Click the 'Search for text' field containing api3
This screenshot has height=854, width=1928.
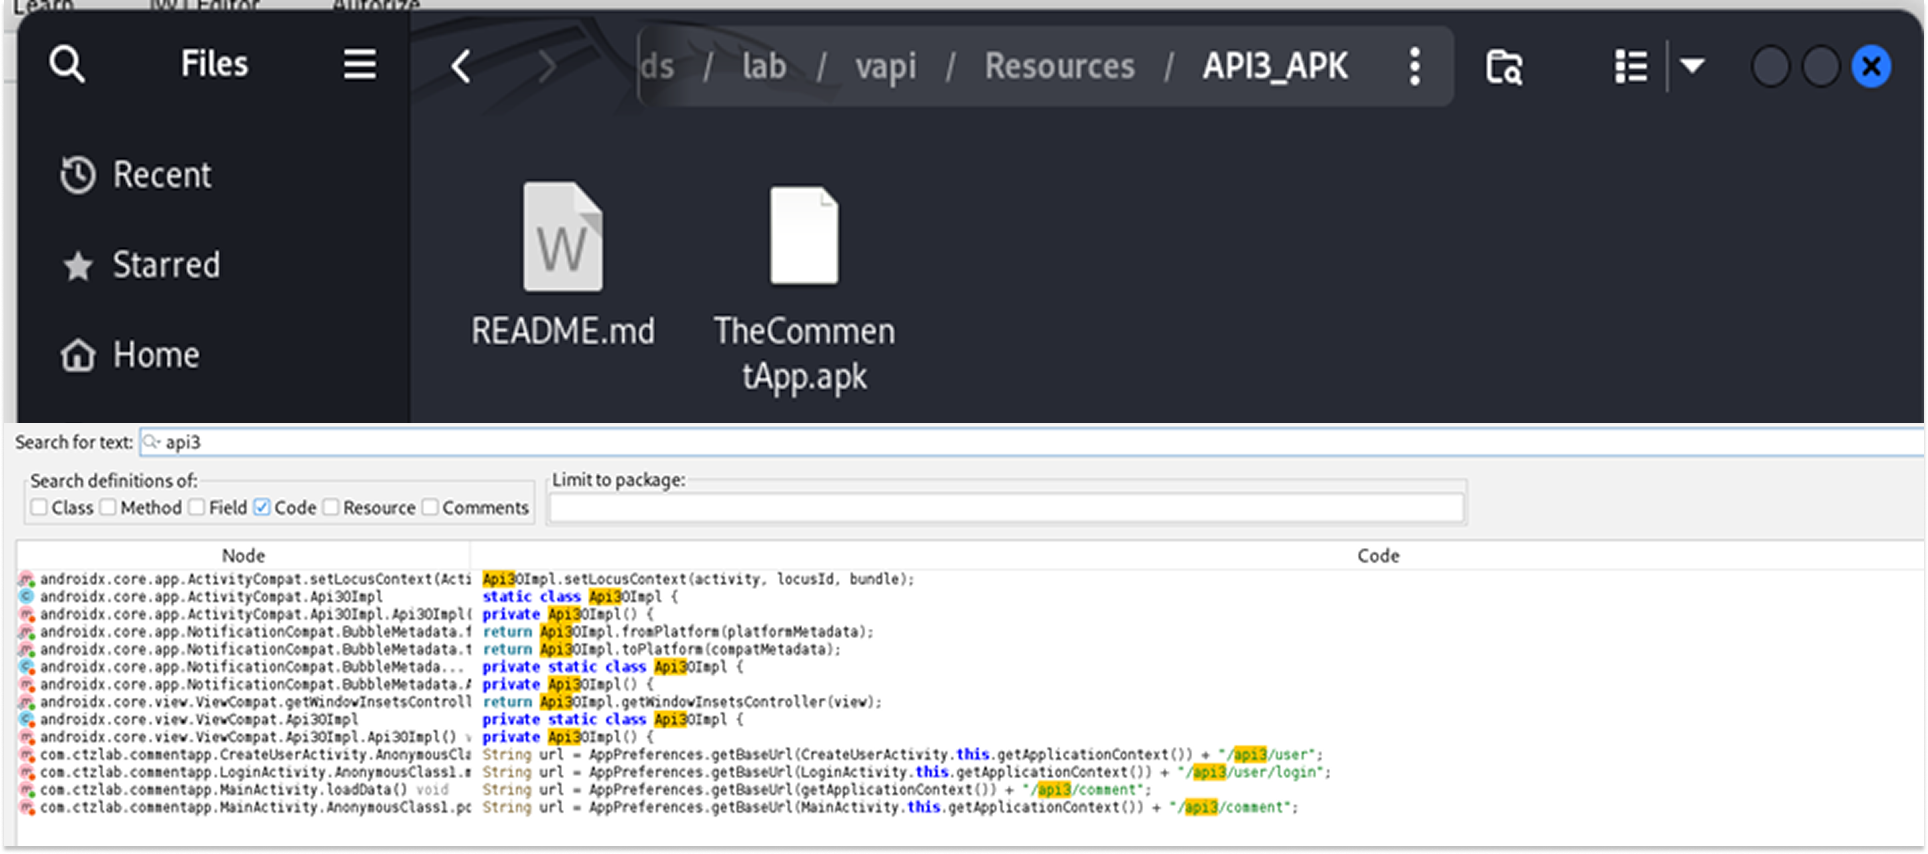click(x=1030, y=442)
